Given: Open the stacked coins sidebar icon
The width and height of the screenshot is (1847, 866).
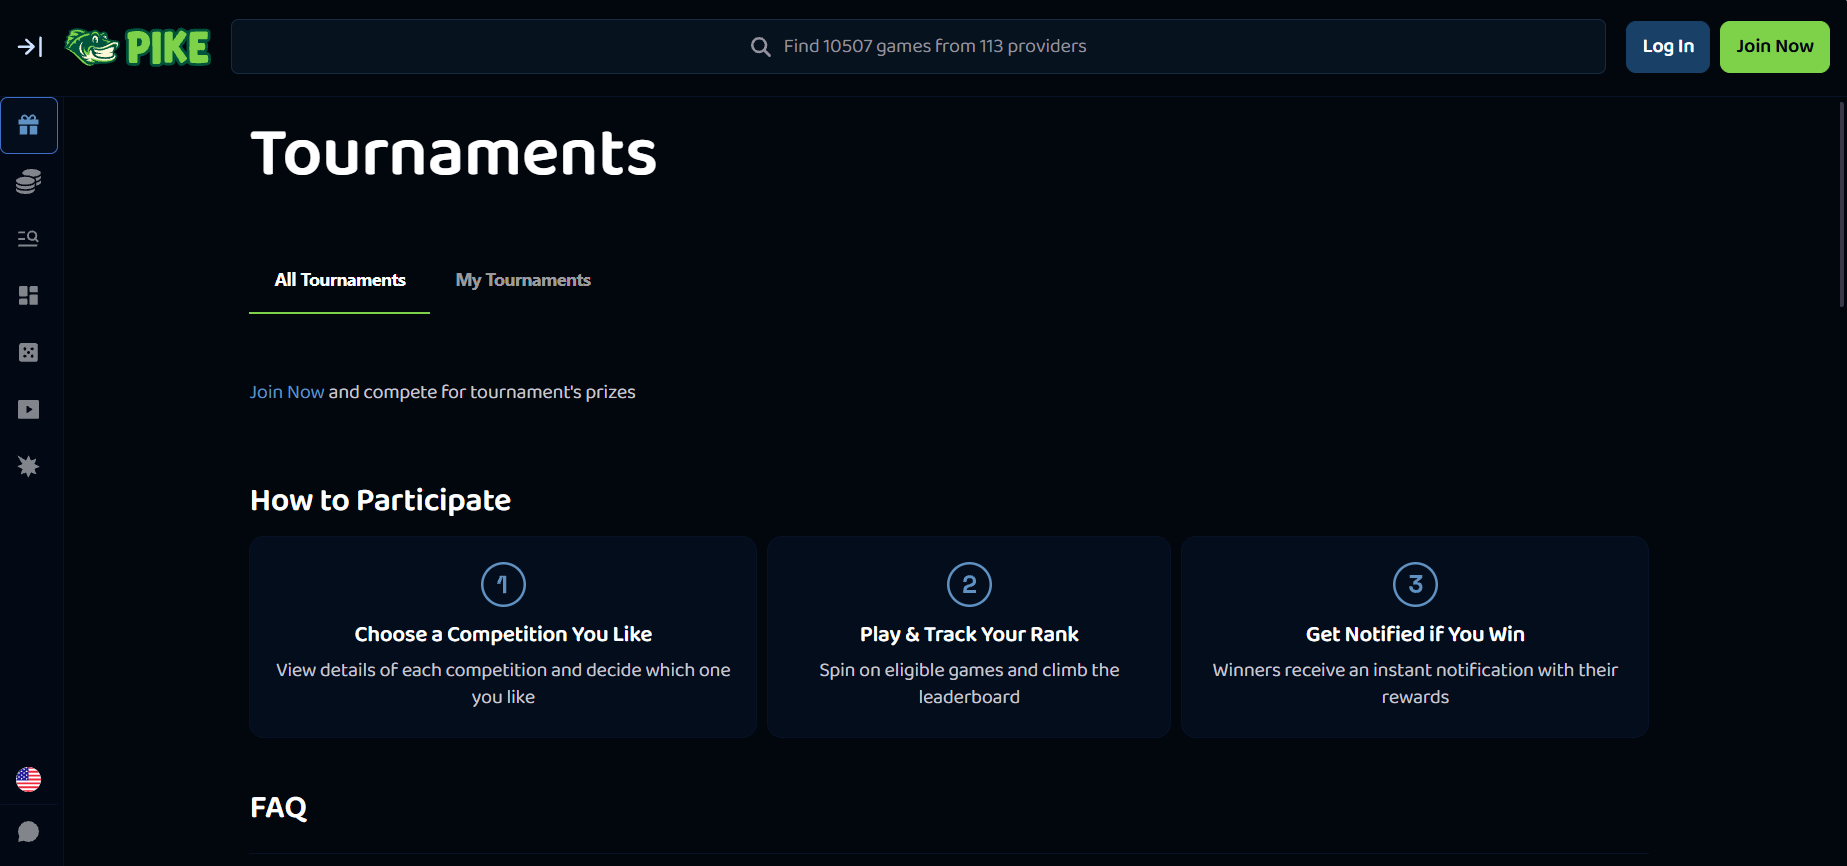Looking at the screenshot, I should (x=29, y=182).
